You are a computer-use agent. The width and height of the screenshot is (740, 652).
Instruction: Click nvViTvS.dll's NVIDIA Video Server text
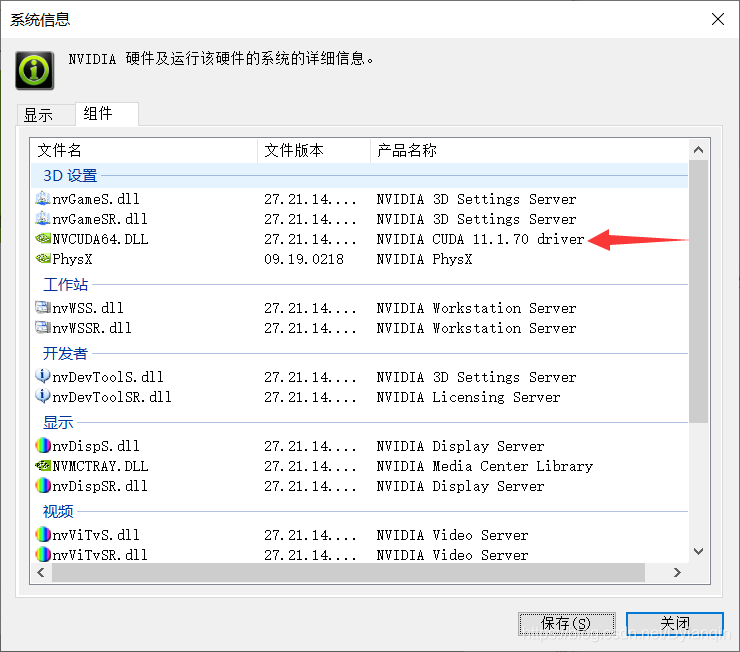coord(452,535)
